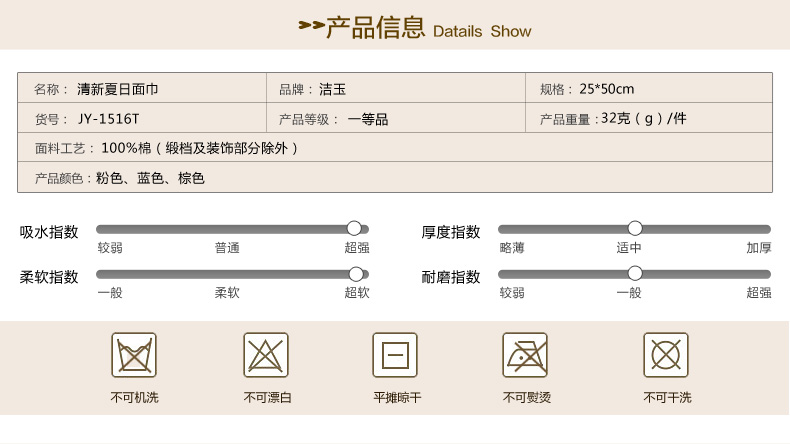Click the grade value 一等品
Image resolution: width=790 pixels, height=444 pixels.
(x=368, y=119)
